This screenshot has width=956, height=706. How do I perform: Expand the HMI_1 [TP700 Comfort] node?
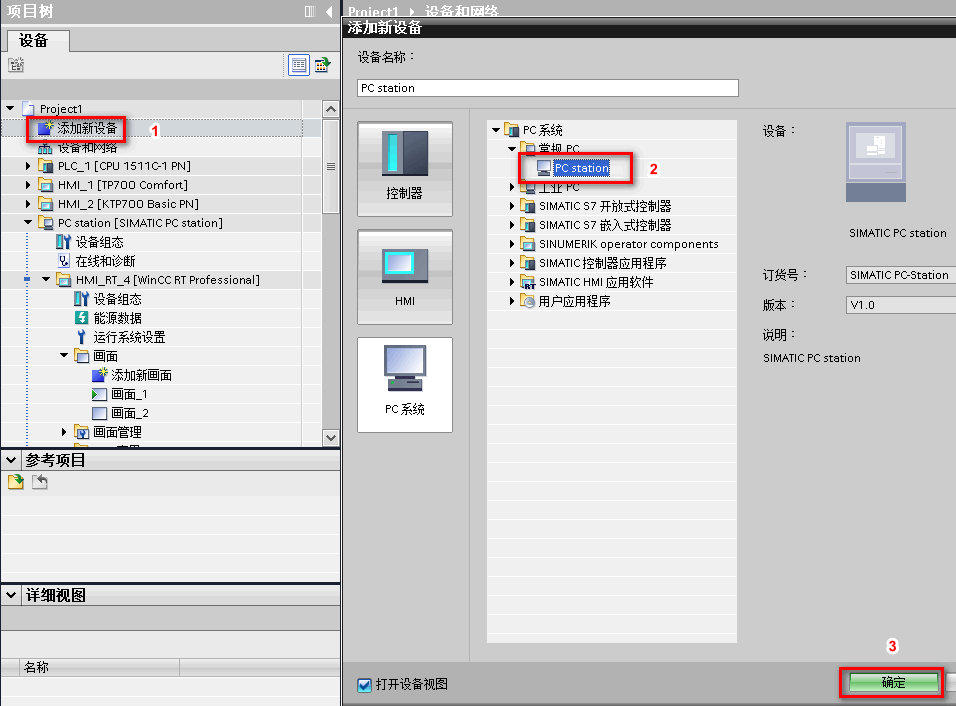28,185
